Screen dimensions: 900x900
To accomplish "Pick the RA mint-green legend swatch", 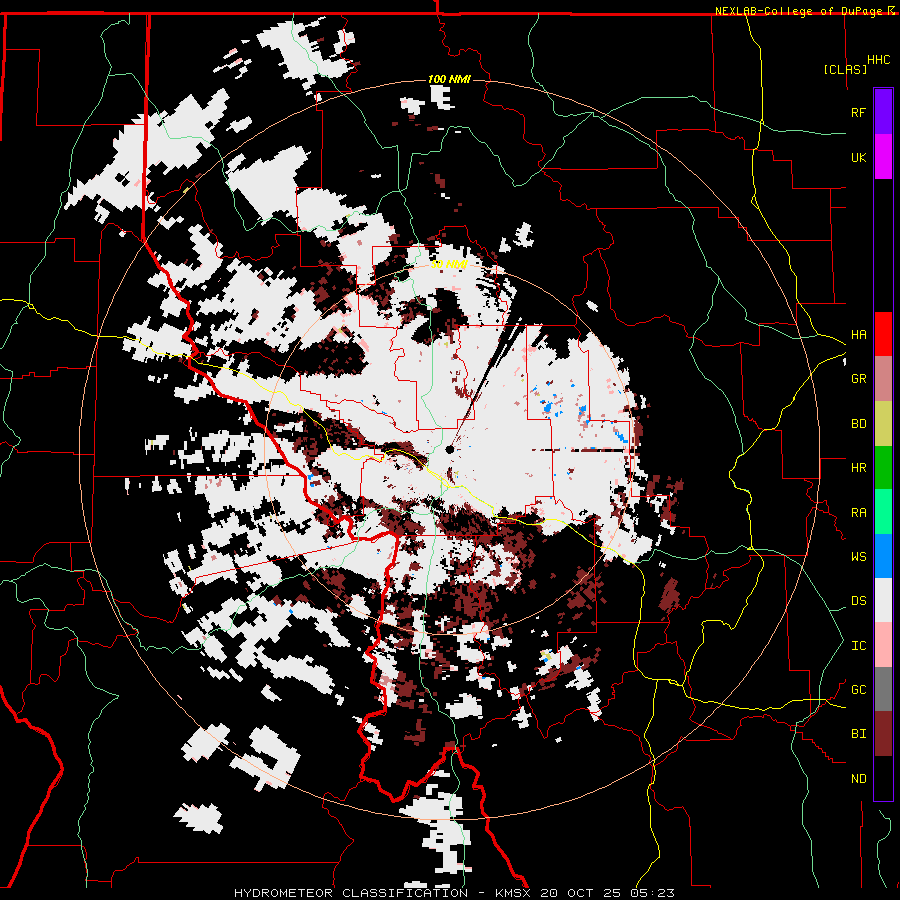I will tap(883, 512).
